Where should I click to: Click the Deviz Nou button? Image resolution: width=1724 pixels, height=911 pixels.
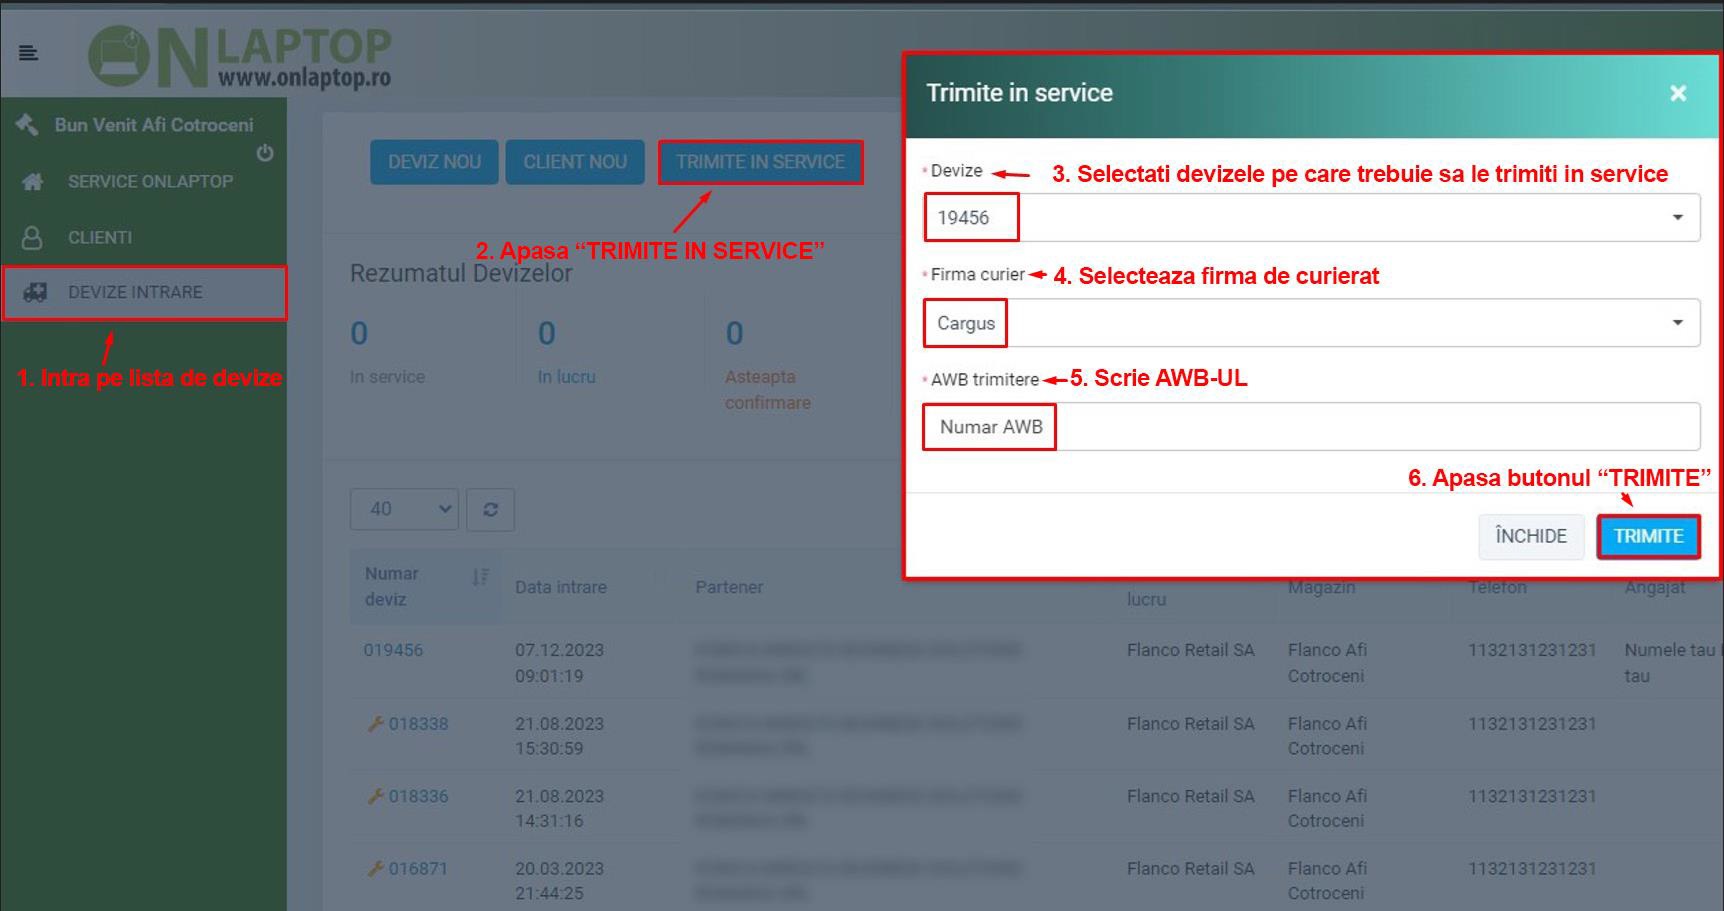pyautogui.click(x=434, y=162)
